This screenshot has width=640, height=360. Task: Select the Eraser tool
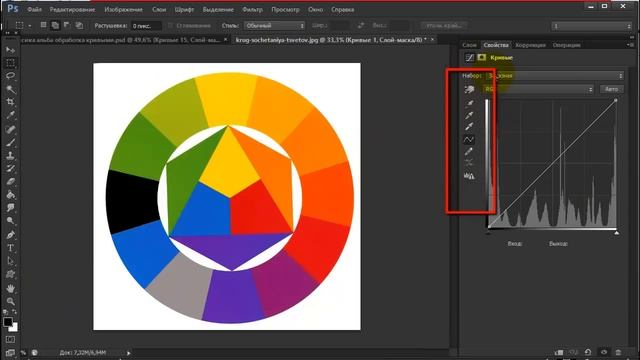coord(11,182)
